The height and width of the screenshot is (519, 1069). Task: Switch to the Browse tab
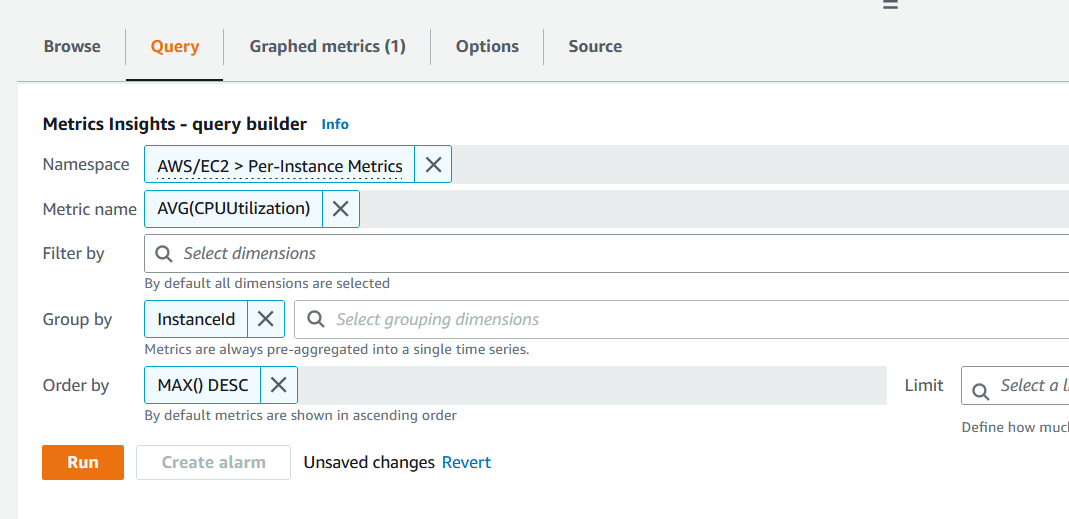click(x=72, y=46)
